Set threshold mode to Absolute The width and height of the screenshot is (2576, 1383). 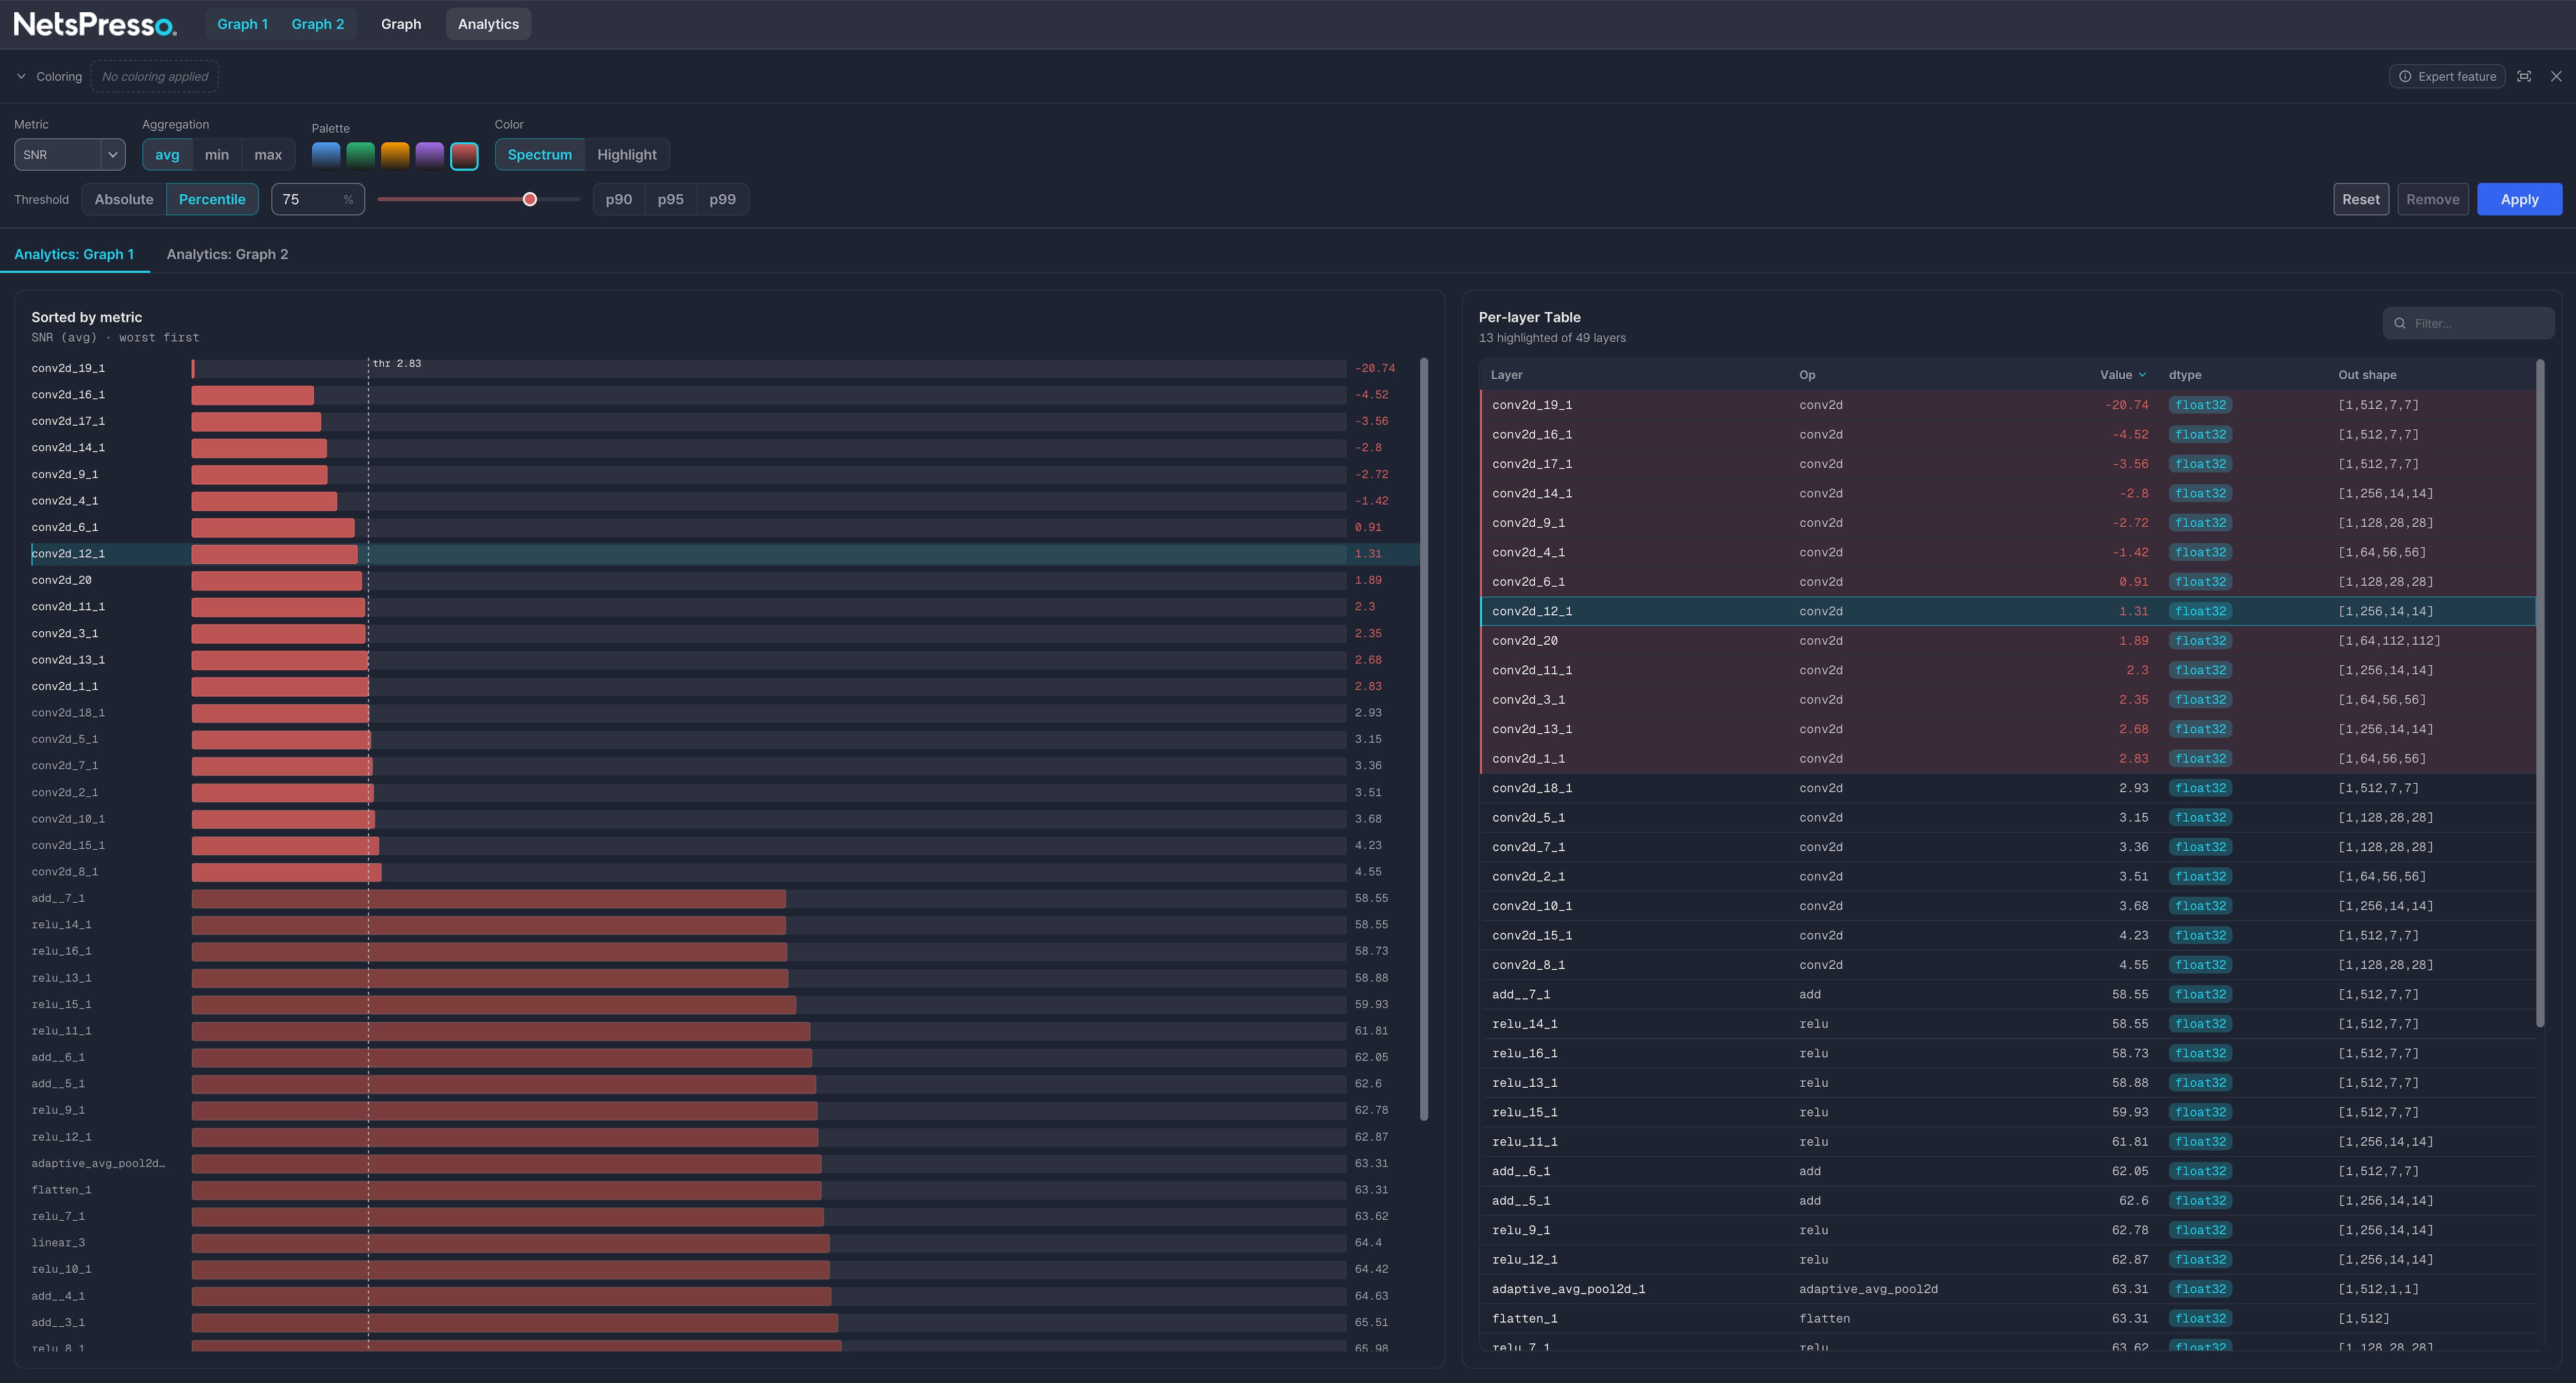point(124,199)
